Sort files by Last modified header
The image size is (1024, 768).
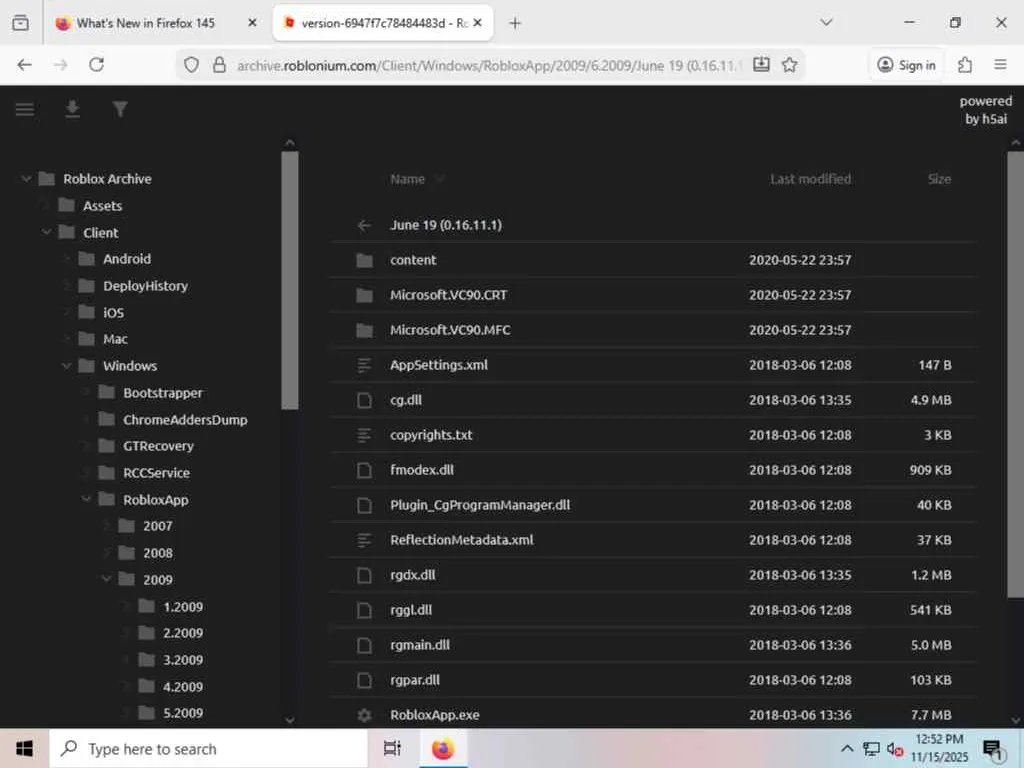point(810,179)
